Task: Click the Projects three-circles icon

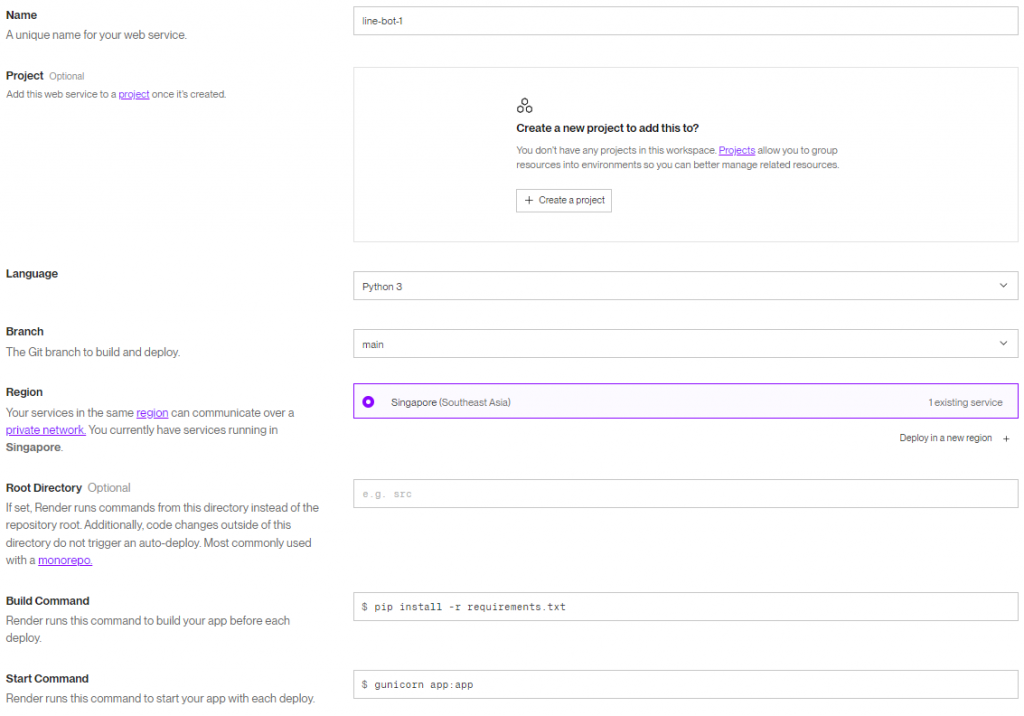Action: click(x=524, y=106)
